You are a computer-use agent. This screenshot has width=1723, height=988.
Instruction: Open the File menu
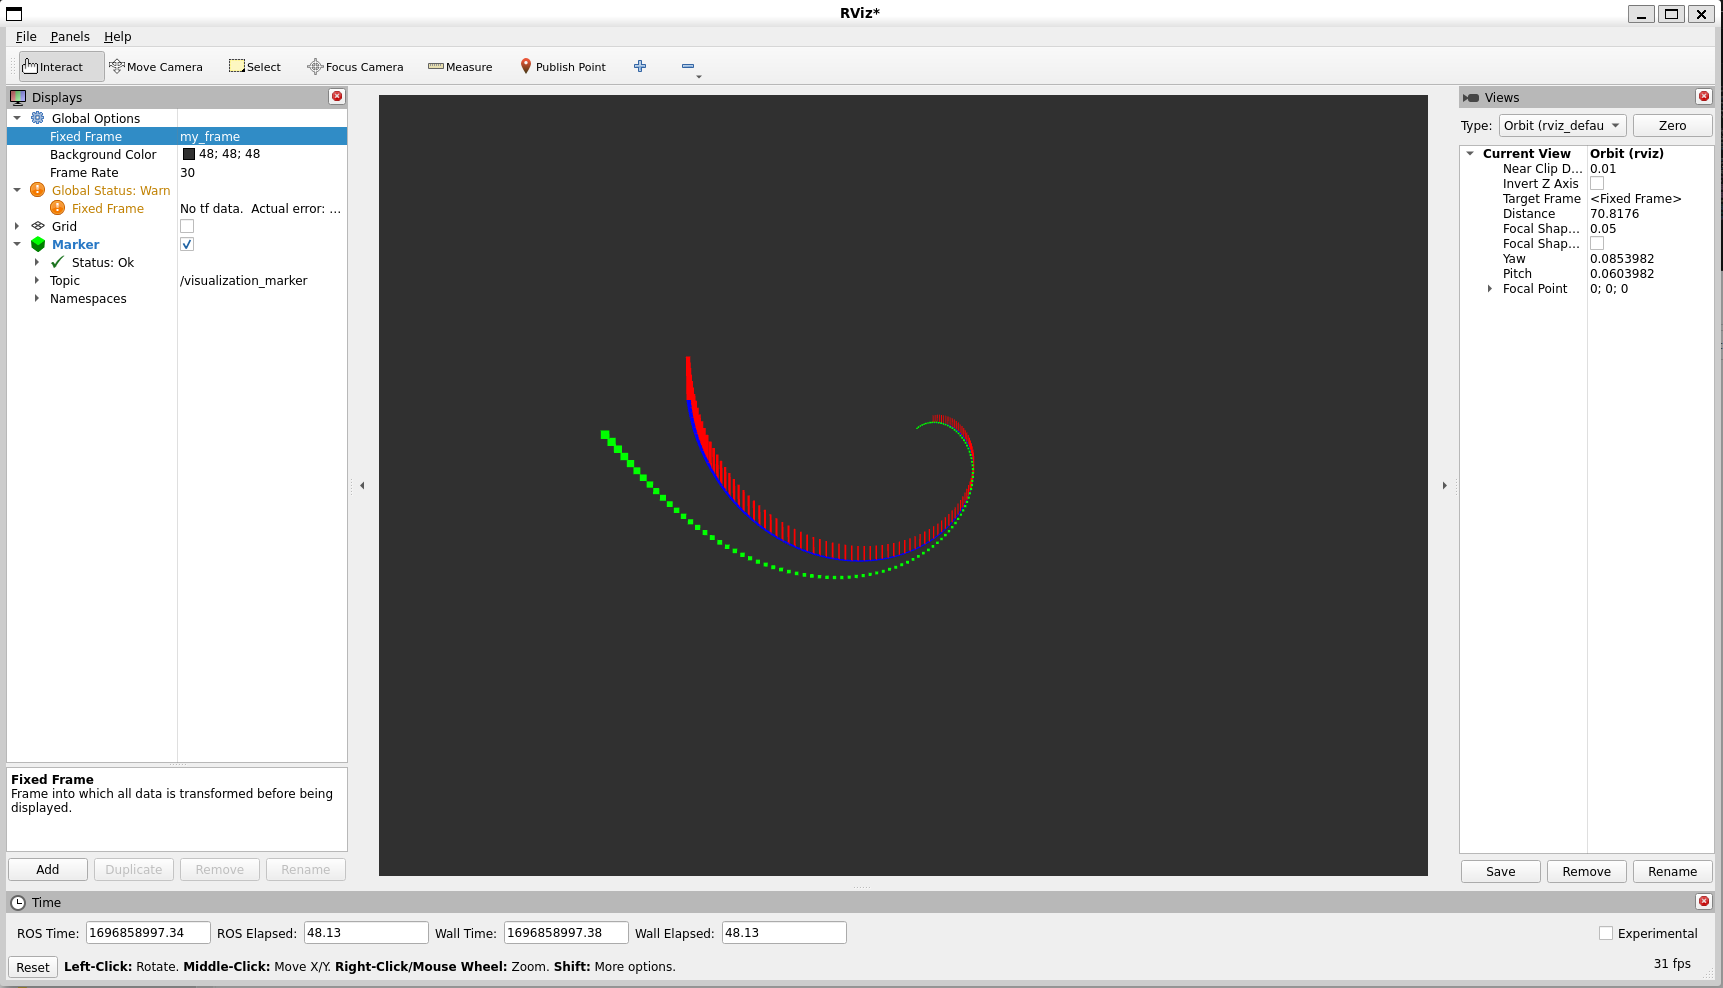[x=26, y=37]
